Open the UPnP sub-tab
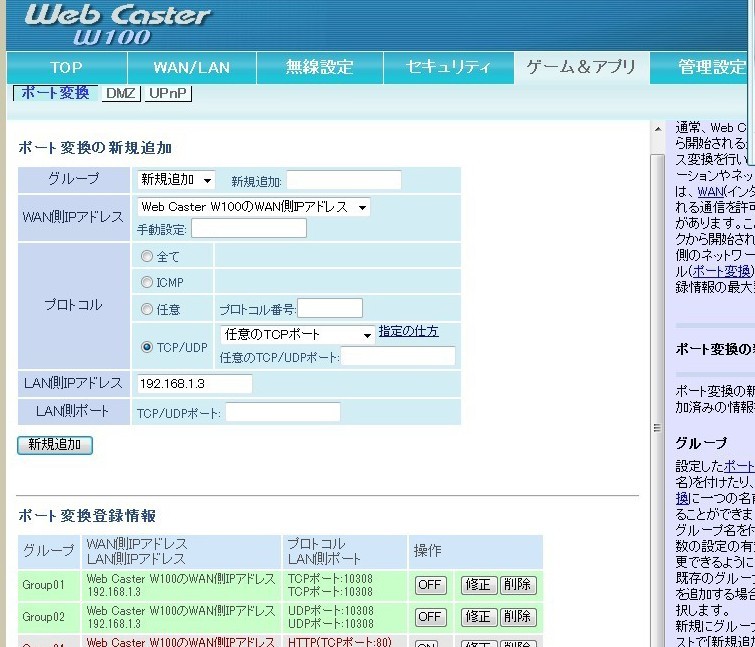The height and width of the screenshot is (647, 755). pos(168,93)
